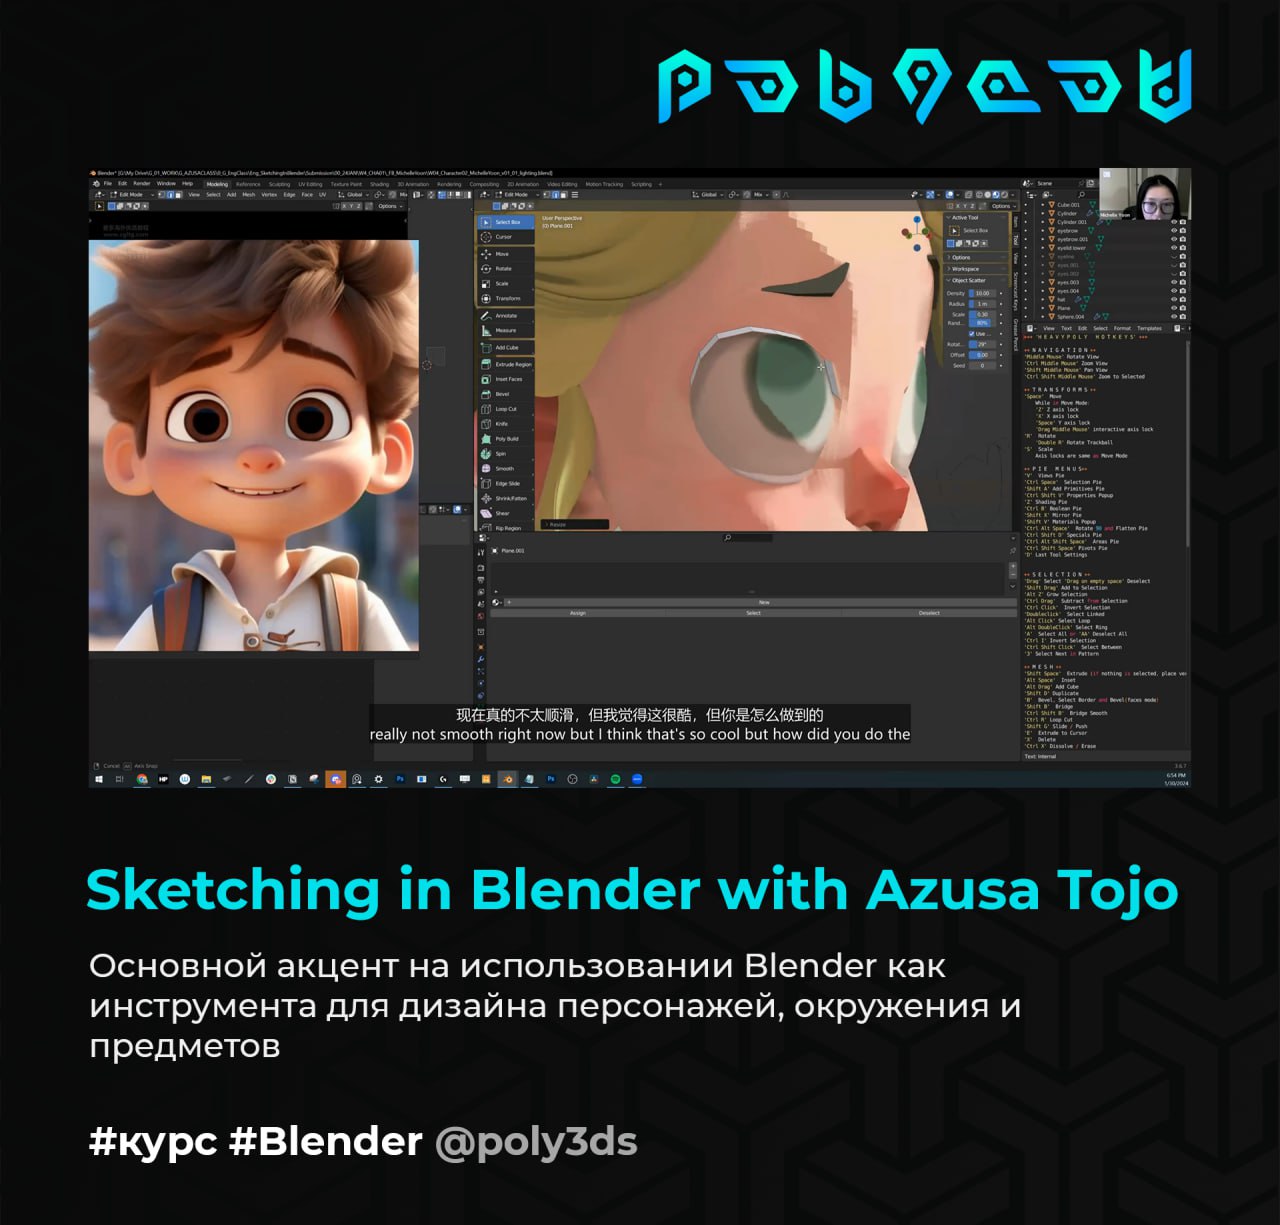Collapse the Object Scatter panel
This screenshot has height=1225, width=1280.
[x=975, y=280]
